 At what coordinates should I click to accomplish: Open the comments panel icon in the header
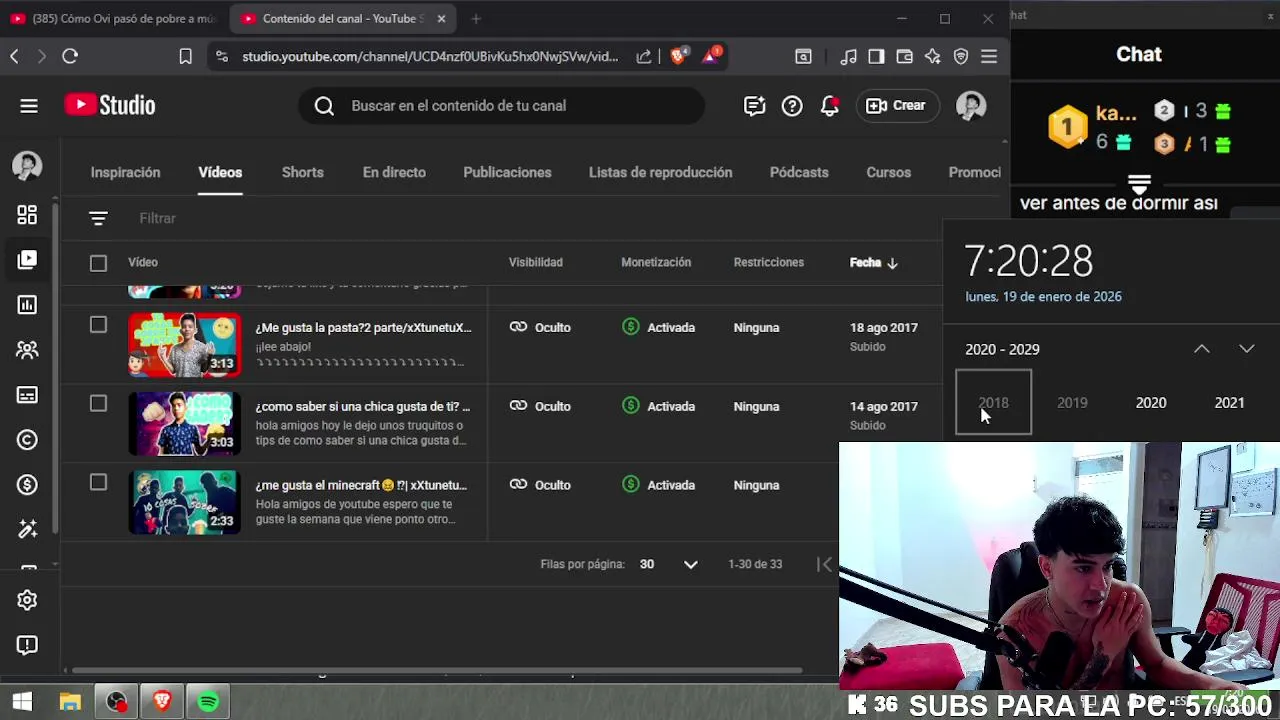(x=754, y=105)
